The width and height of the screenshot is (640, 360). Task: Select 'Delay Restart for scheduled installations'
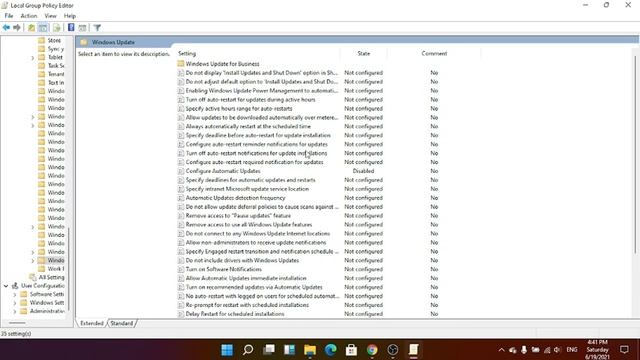[x=235, y=314]
